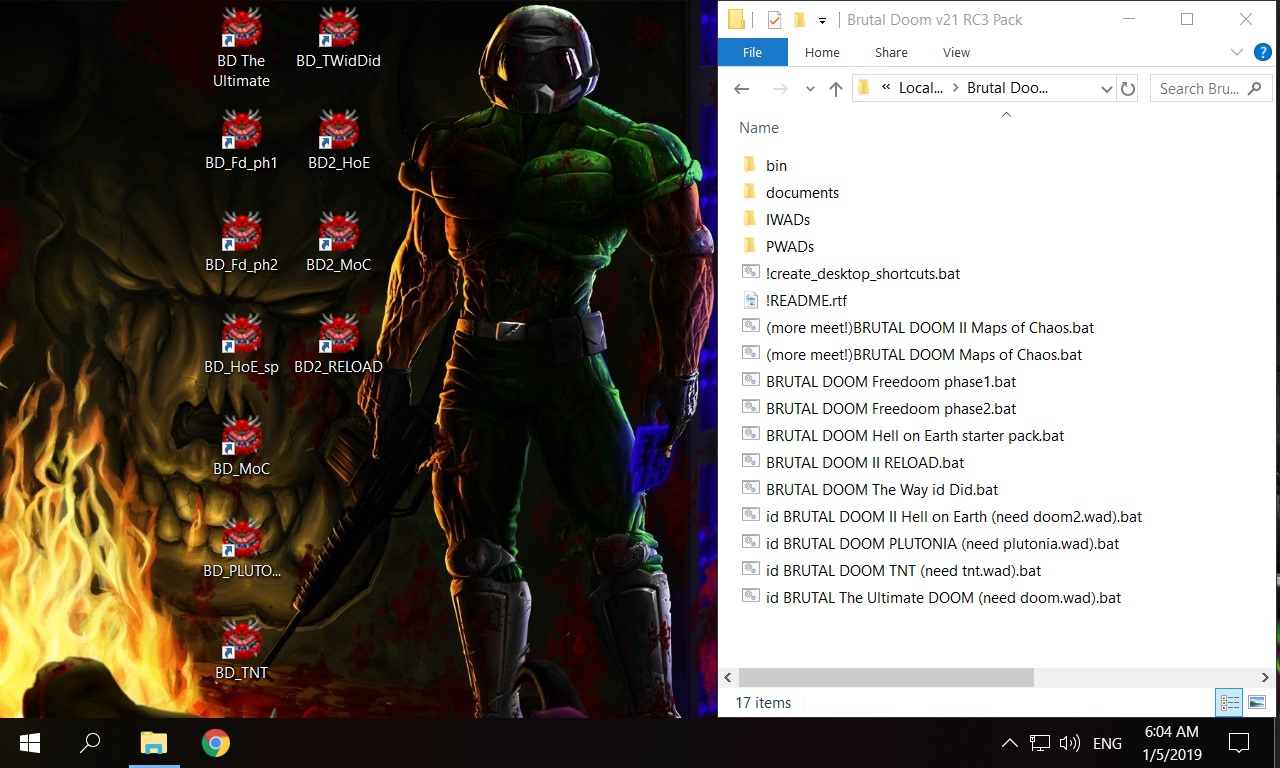Open the Windows Start menu
1280x768 pixels.
29,743
